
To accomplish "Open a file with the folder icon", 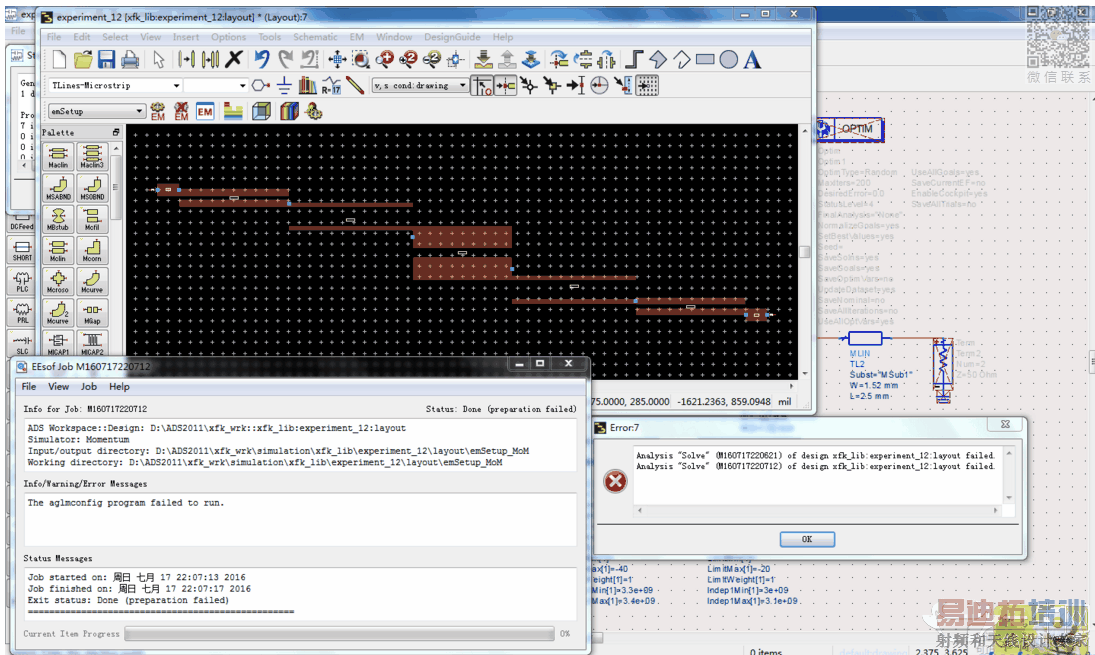I will (83, 60).
